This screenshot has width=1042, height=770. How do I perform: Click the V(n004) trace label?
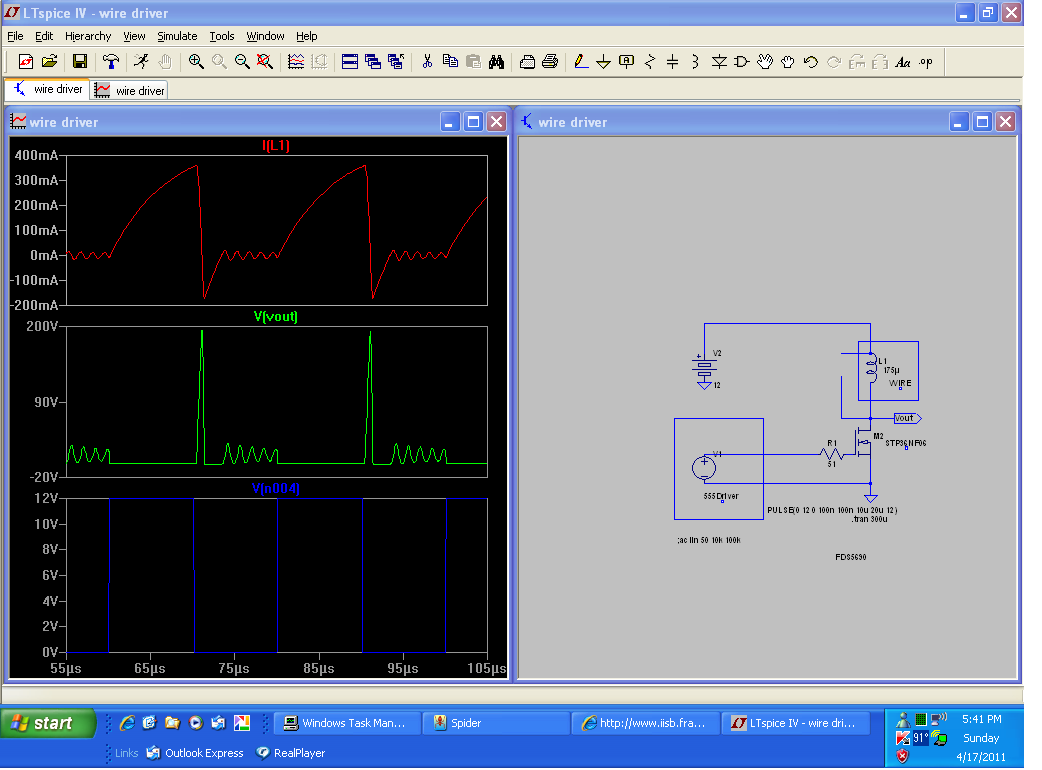pos(276,488)
